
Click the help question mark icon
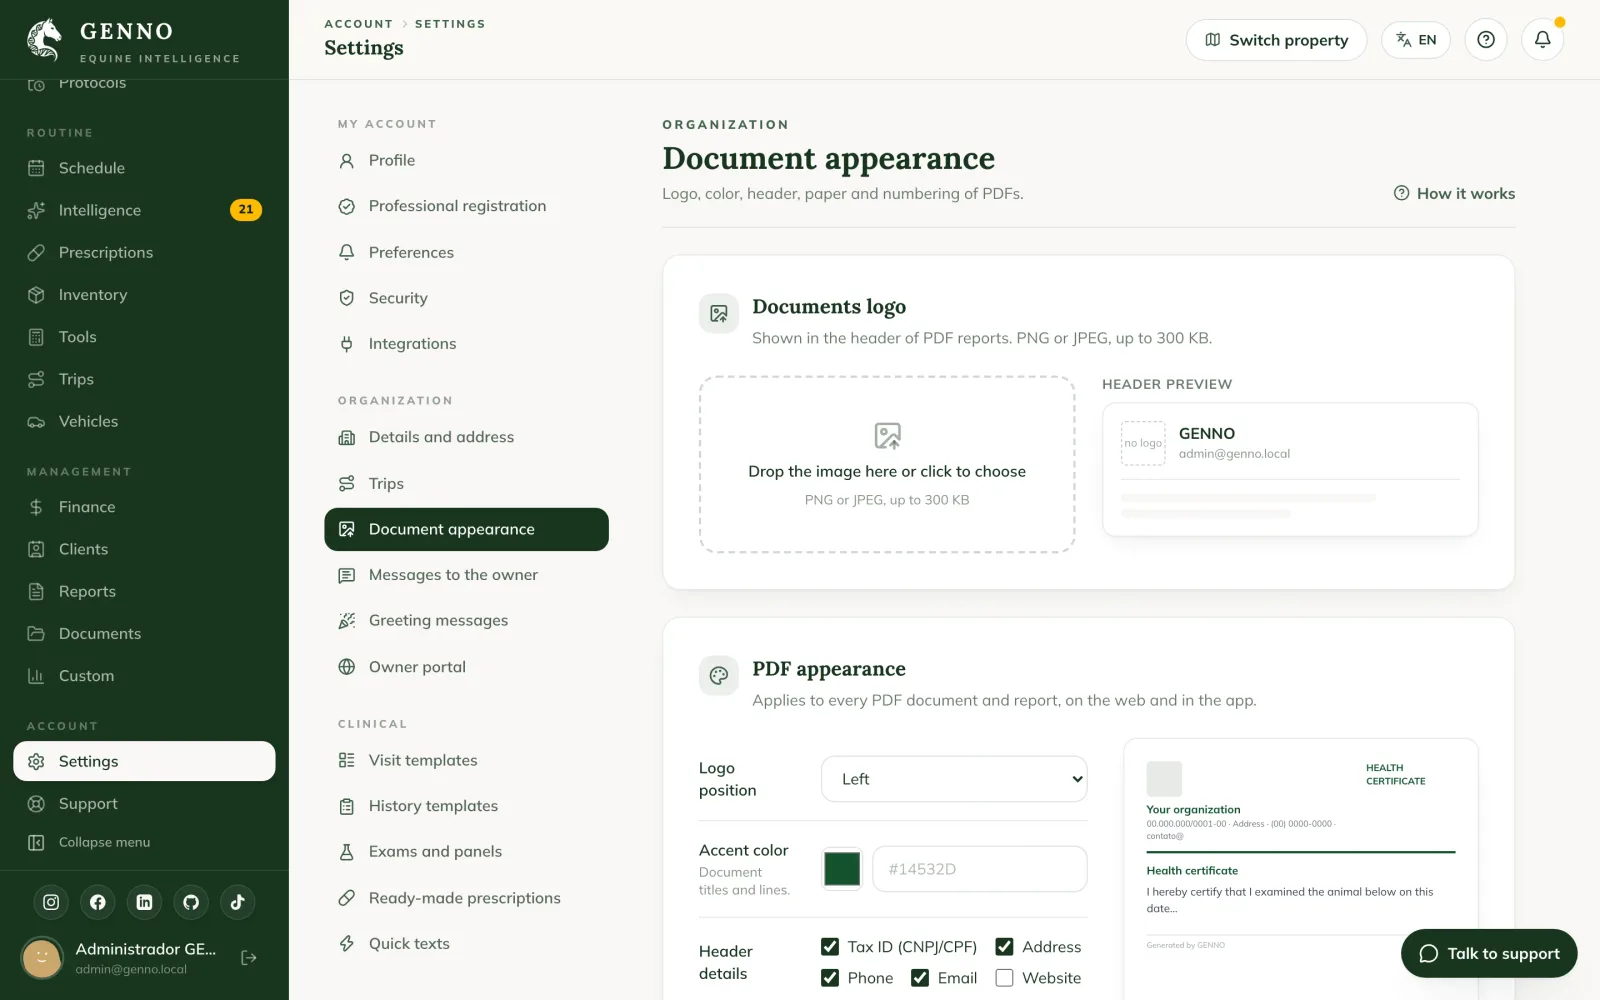click(1486, 40)
